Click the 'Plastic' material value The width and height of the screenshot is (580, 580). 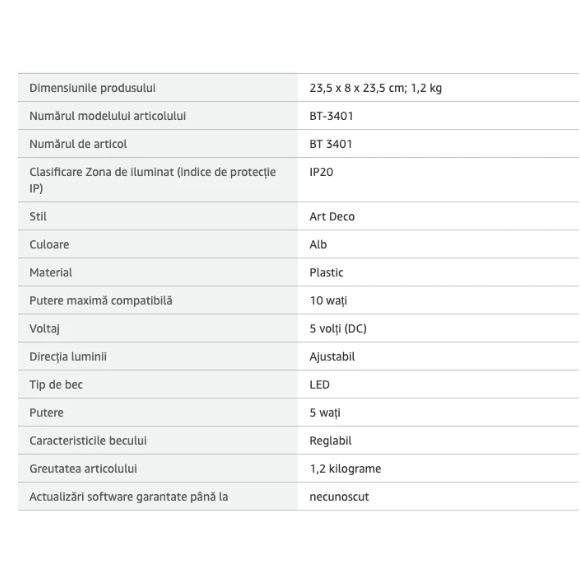(x=326, y=273)
